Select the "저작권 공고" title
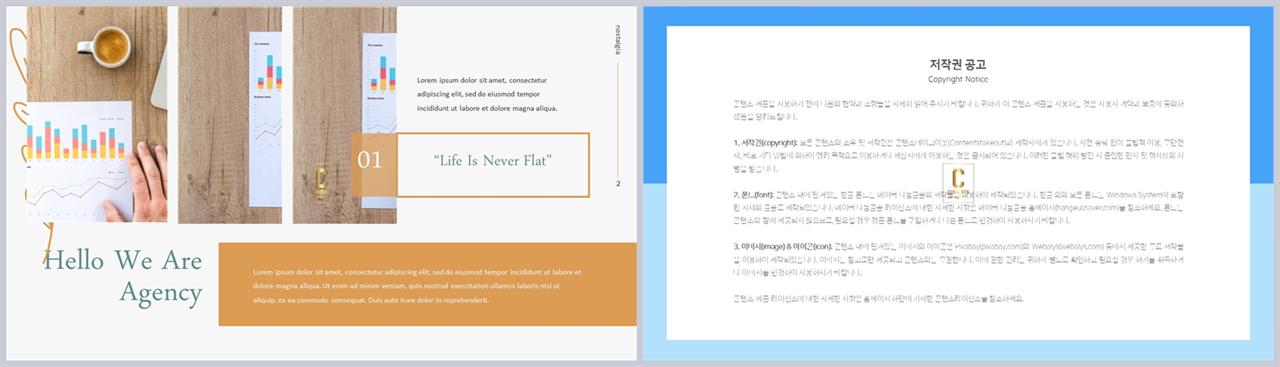This screenshot has width=1280, height=367. (x=958, y=64)
